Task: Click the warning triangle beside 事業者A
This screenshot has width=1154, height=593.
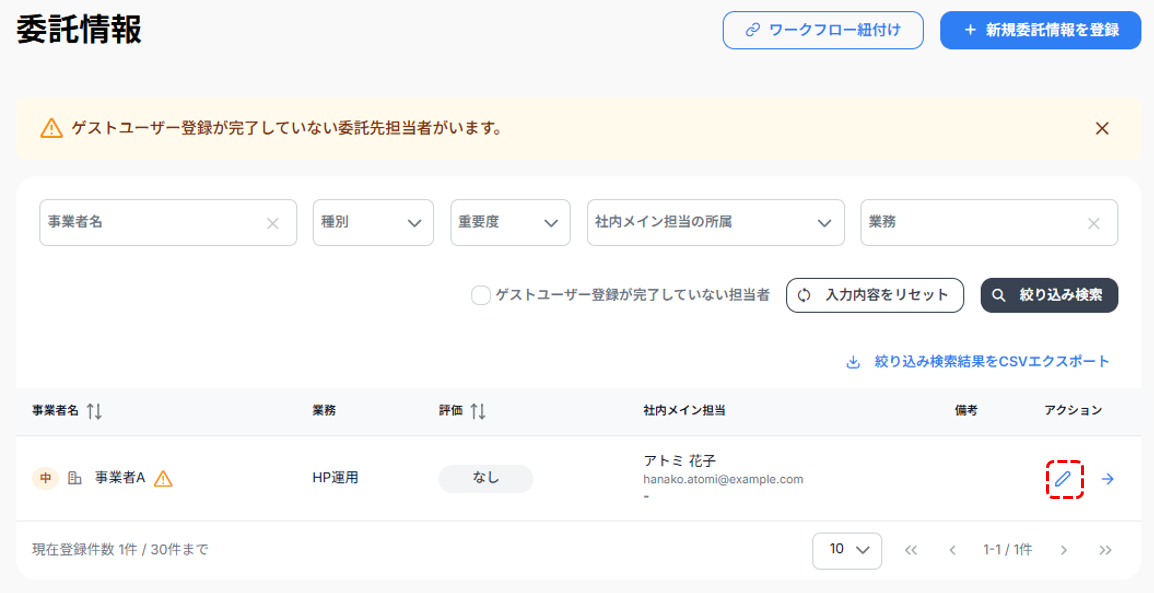Action: [164, 479]
